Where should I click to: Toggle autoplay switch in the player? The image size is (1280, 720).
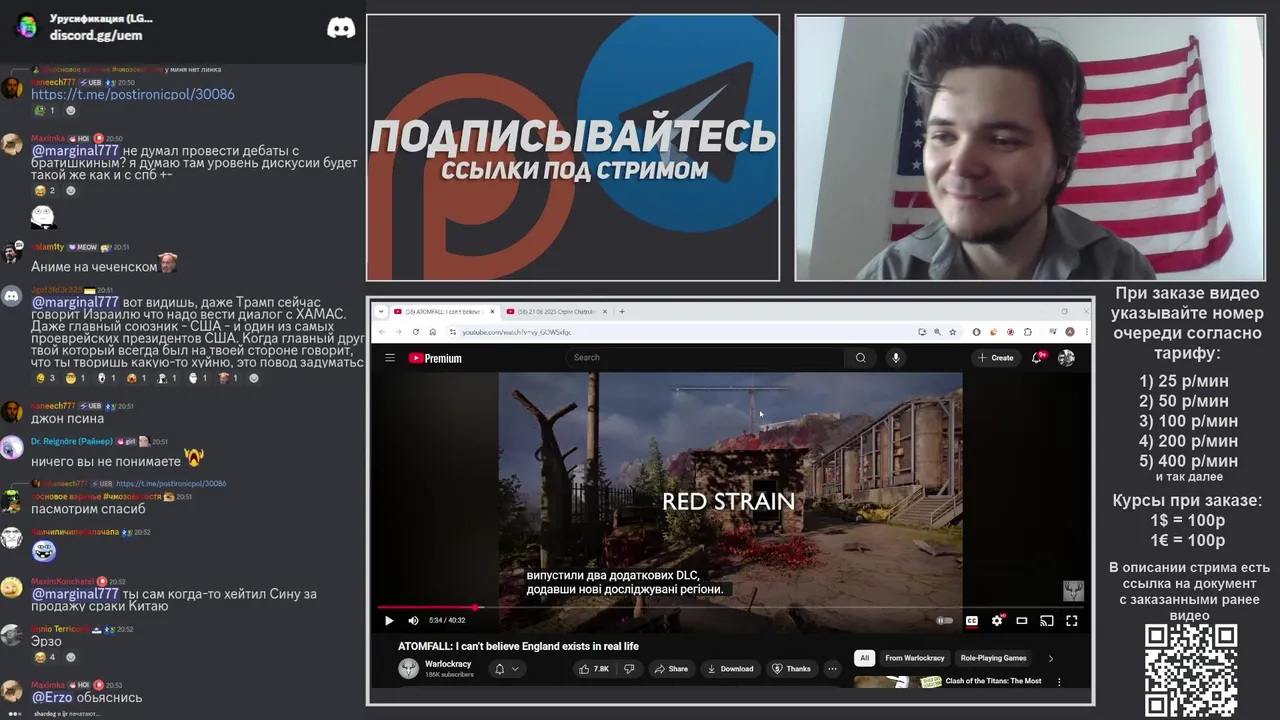[x=944, y=621]
